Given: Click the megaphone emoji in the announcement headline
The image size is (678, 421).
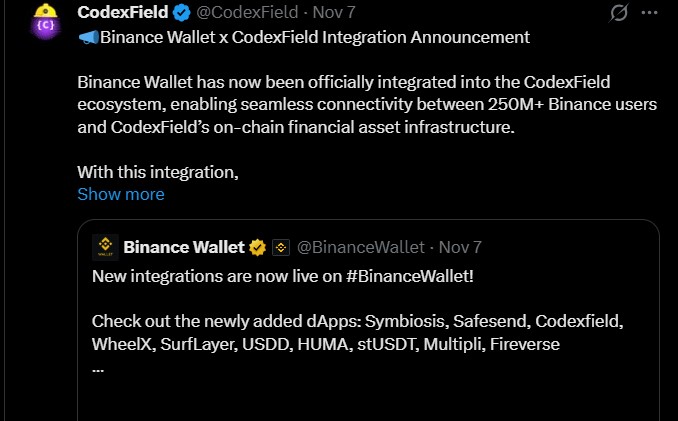Looking at the screenshot, I should (86, 38).
